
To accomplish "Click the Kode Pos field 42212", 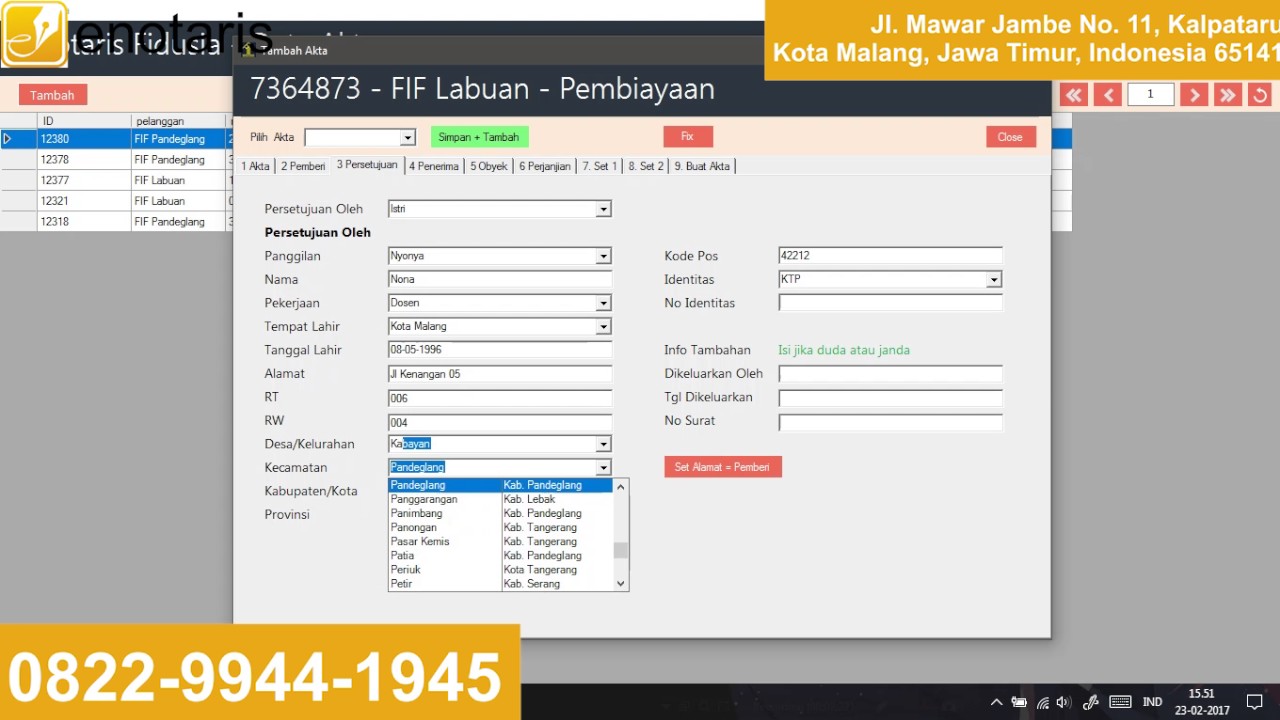I will coord(890,256).
